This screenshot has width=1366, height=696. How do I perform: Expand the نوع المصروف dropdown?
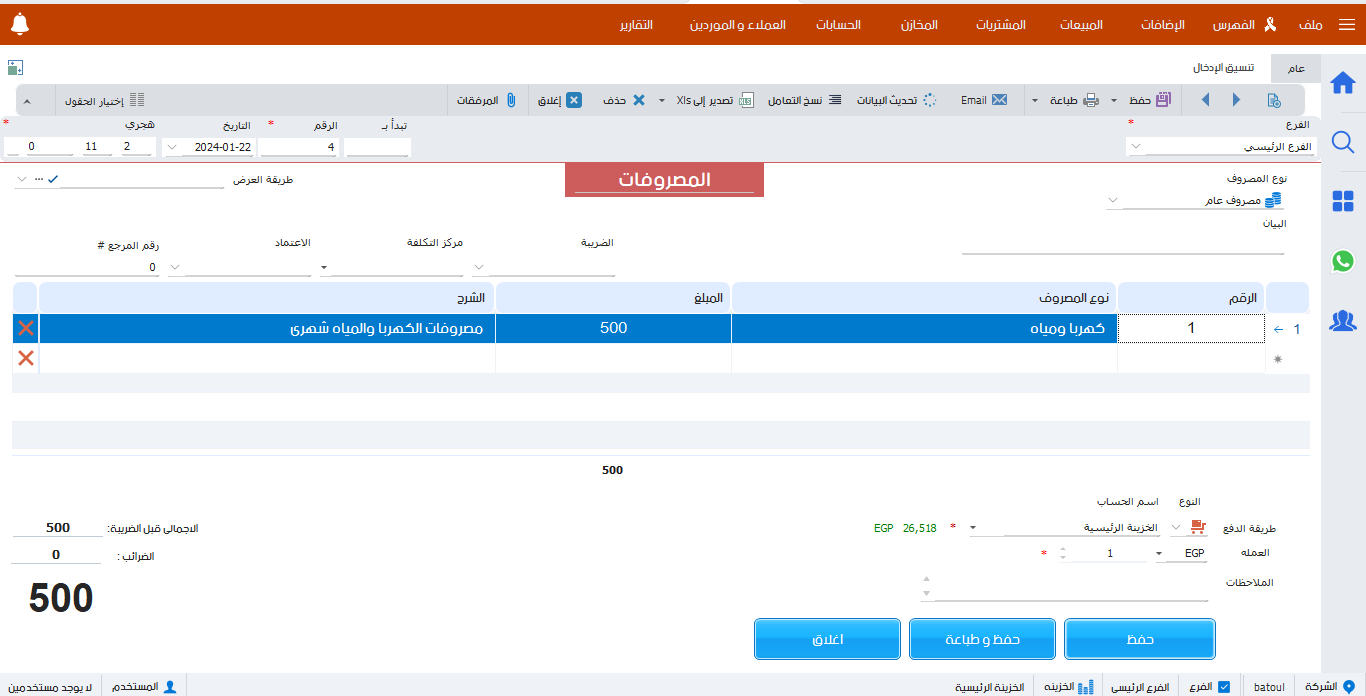1113,201
